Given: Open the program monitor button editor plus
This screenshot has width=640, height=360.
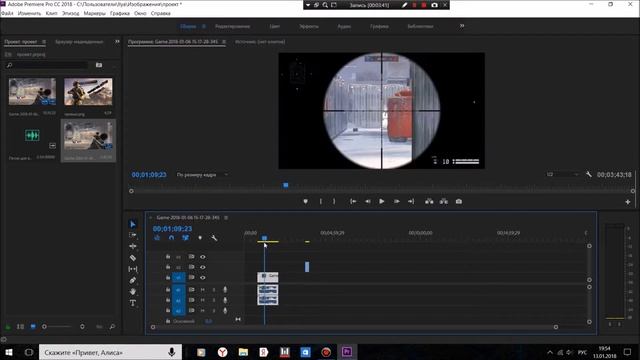Looking at the screenshot, I should pyautogui.click(x=628, y=202).
